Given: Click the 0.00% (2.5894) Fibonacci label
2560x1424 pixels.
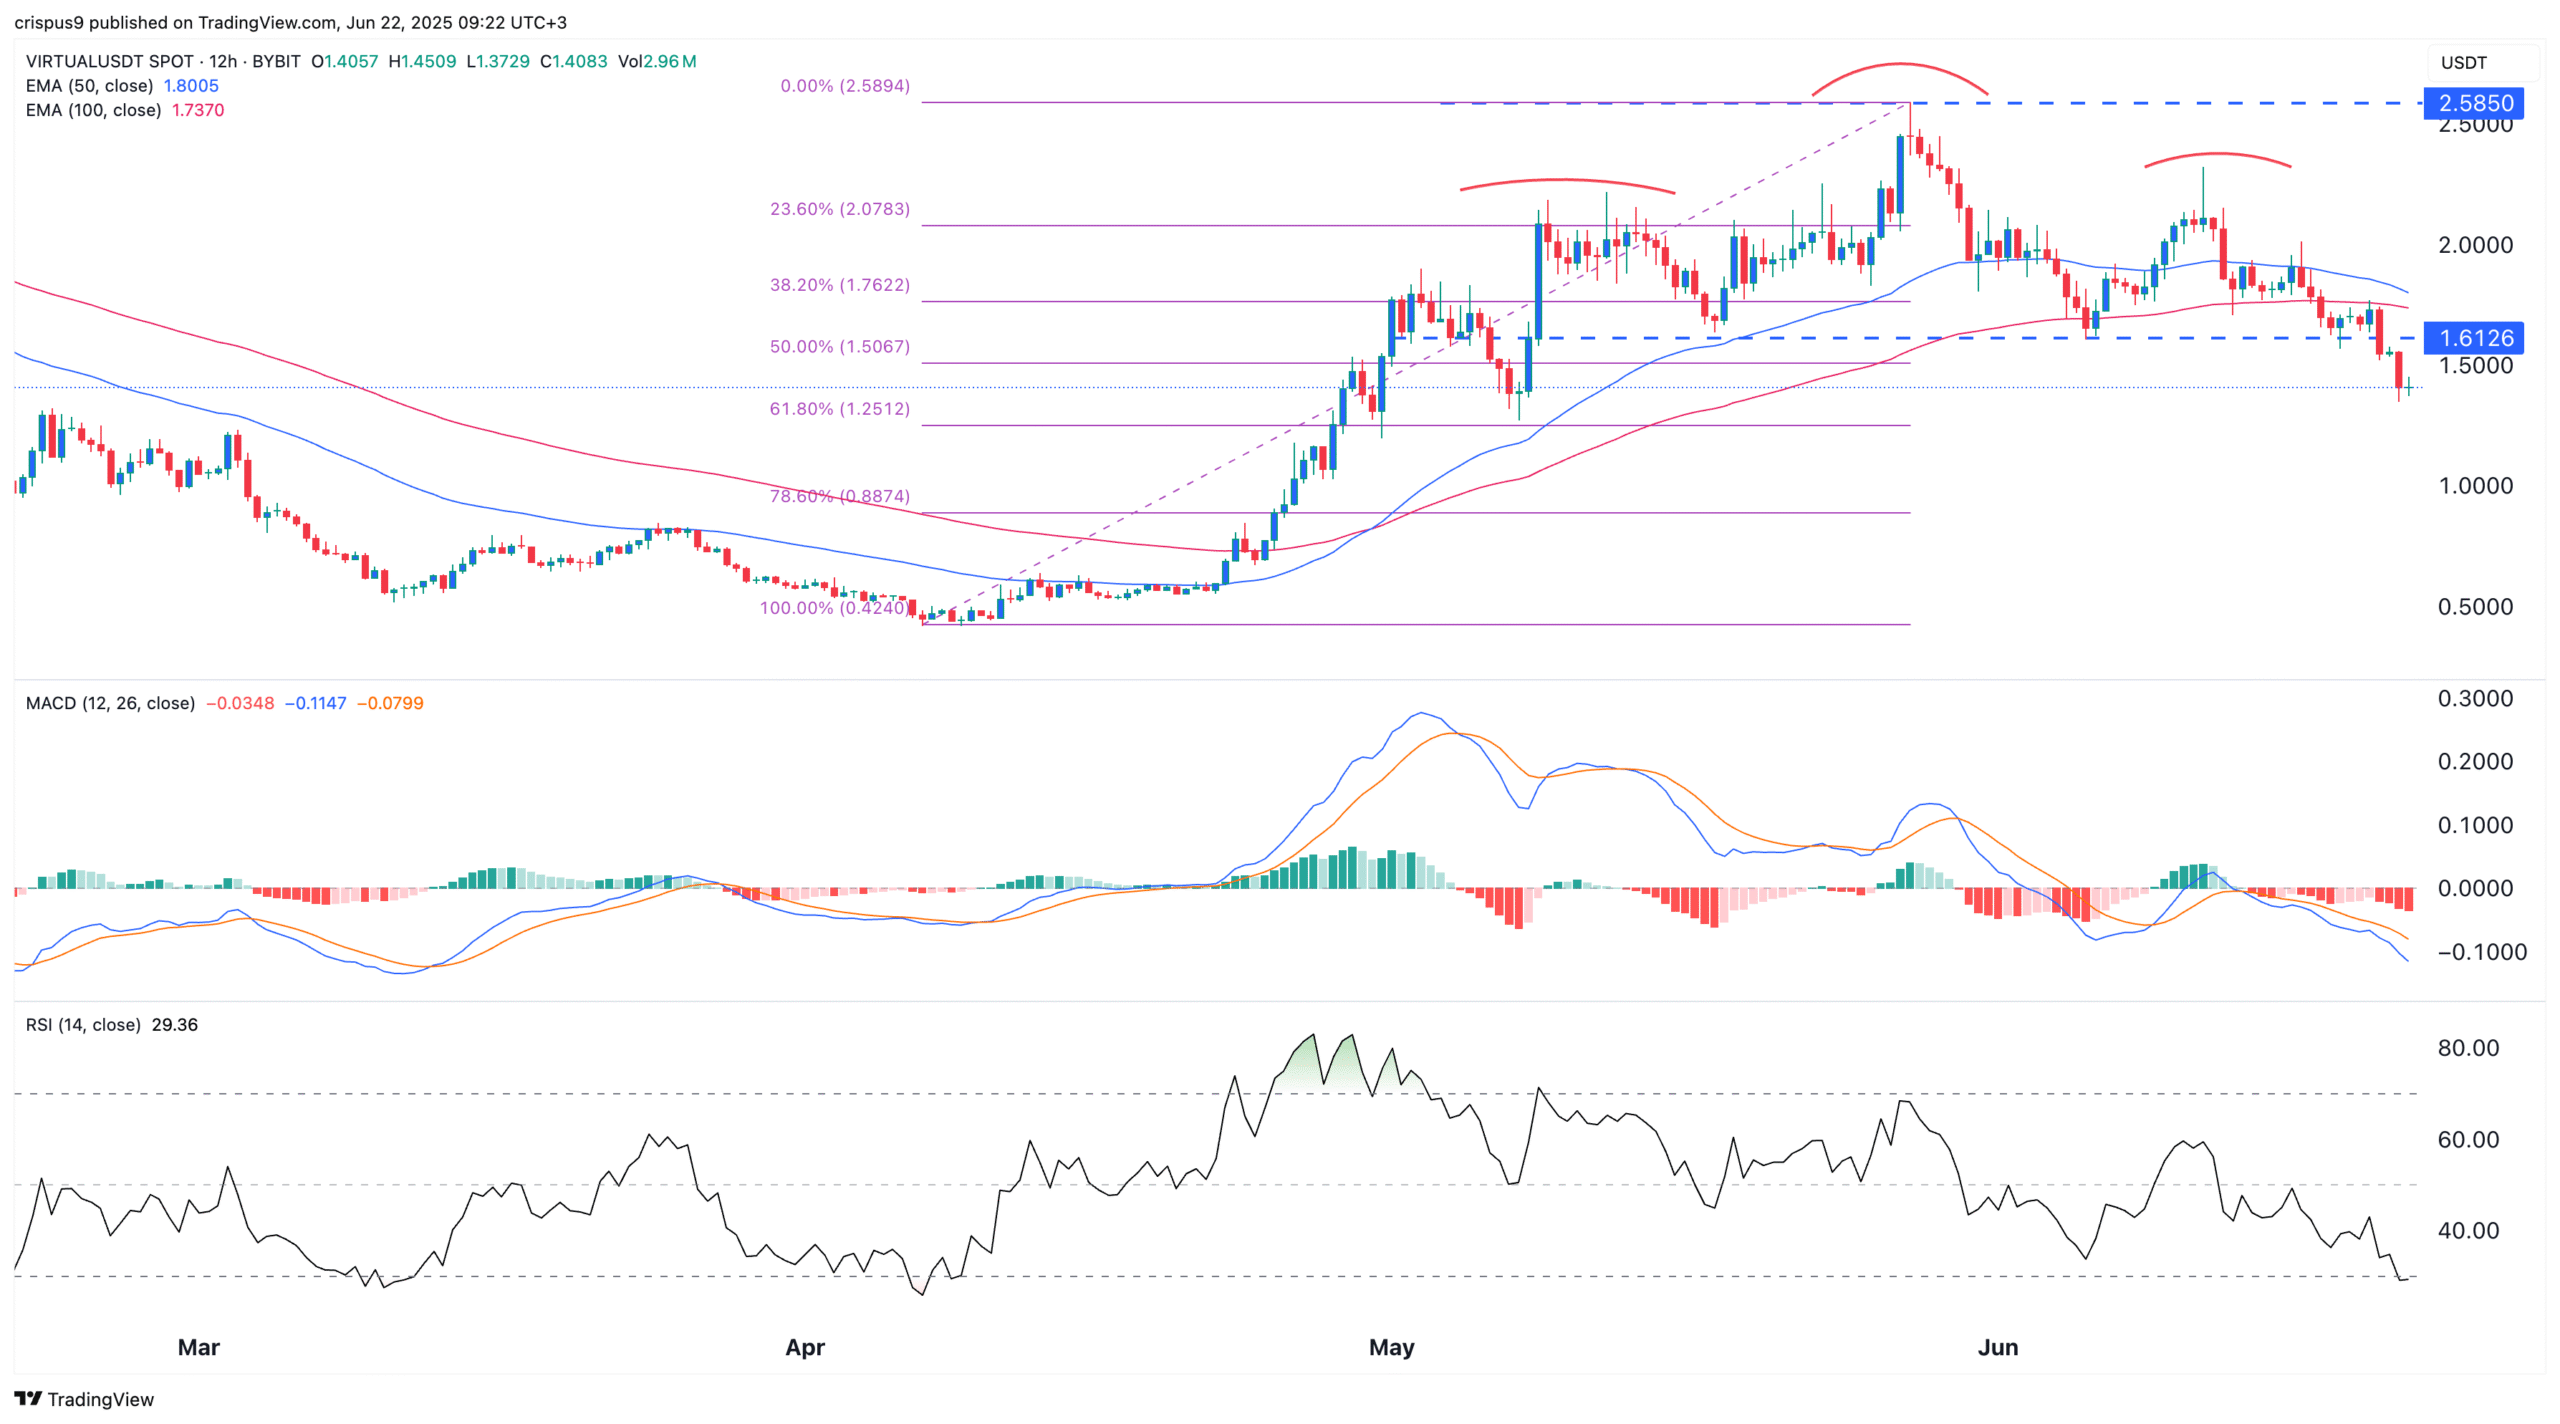Looking at the screenshot, I should [845, 86].
